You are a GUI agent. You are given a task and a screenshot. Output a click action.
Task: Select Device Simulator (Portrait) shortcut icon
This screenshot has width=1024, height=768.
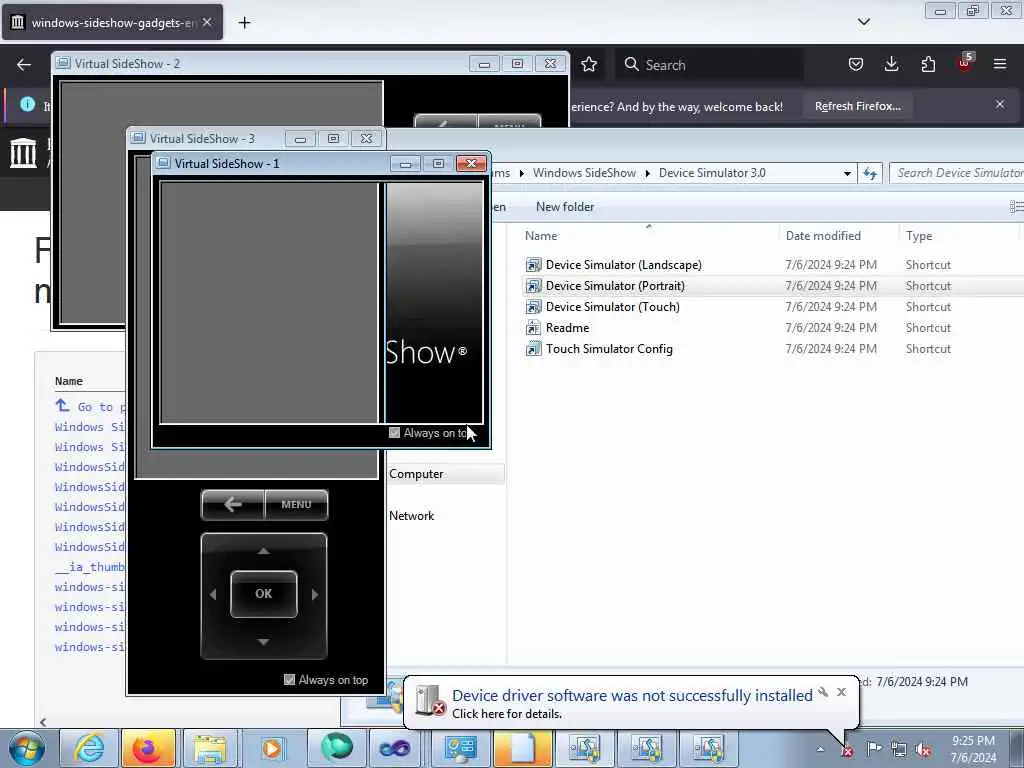(534, 286)
